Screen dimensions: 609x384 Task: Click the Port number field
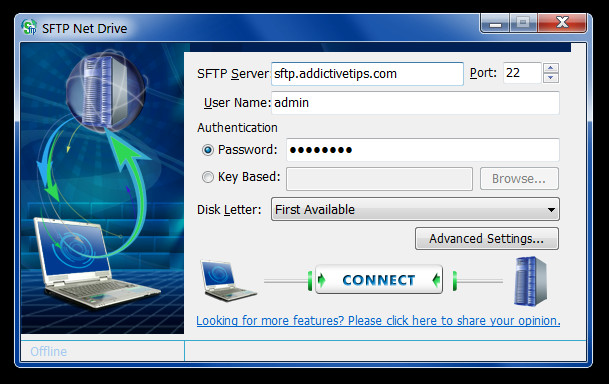[522, 73]
